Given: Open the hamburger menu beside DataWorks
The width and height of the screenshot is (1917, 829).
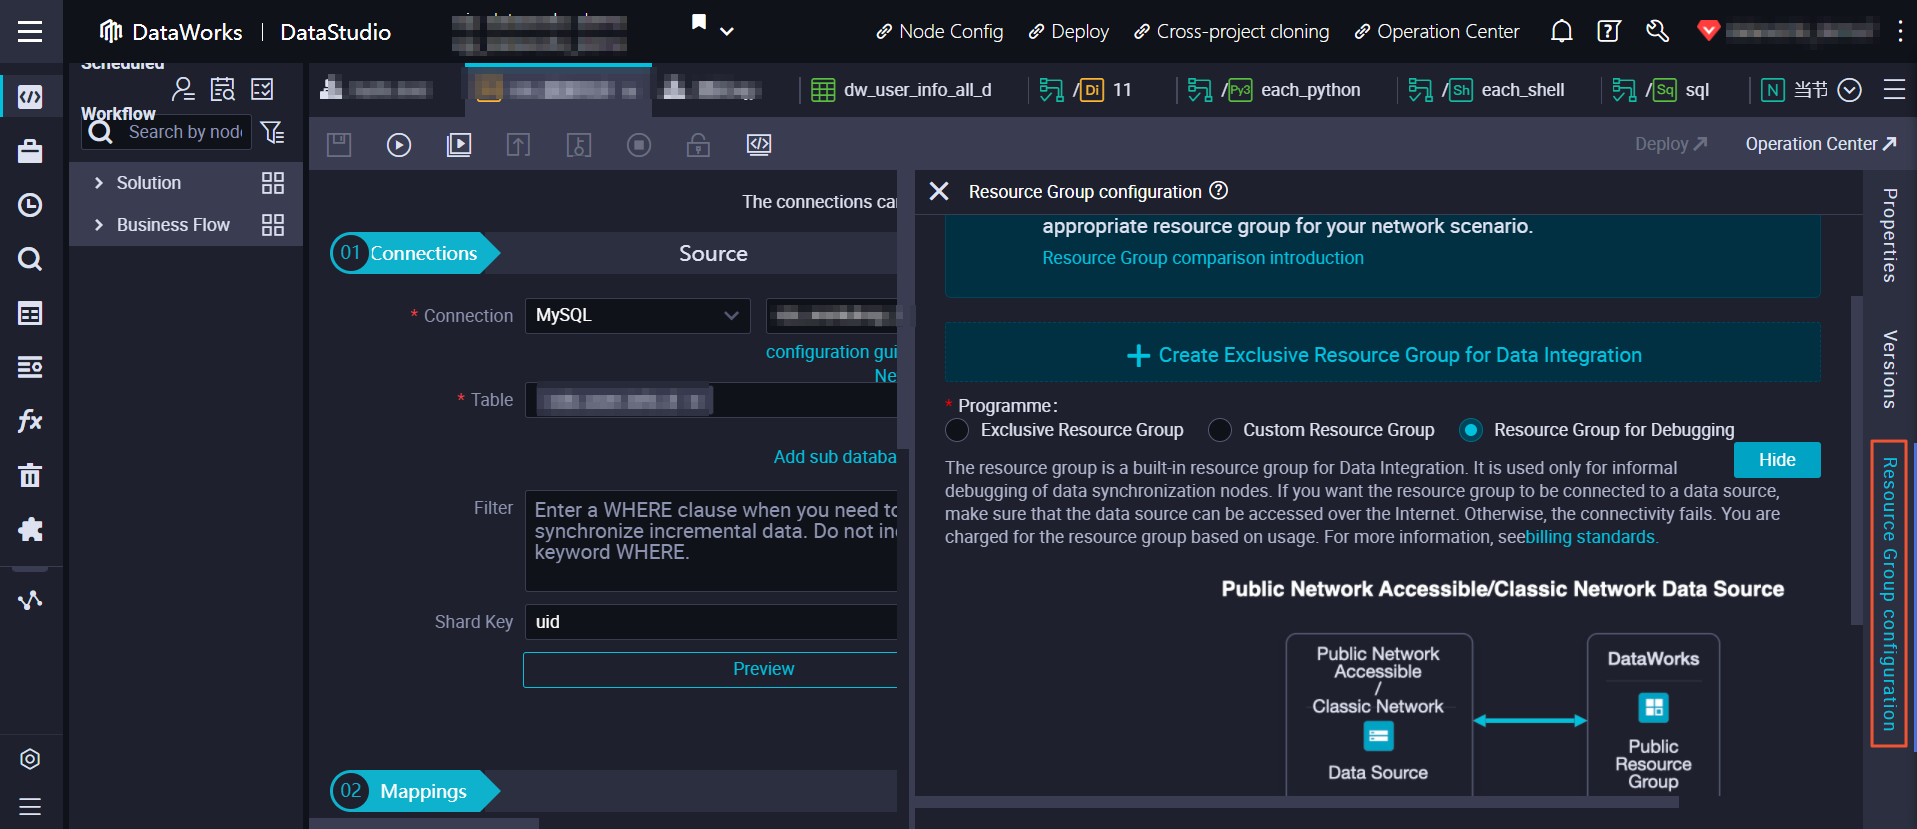Looking at the screenshot, I should click(x=30, y=32).
